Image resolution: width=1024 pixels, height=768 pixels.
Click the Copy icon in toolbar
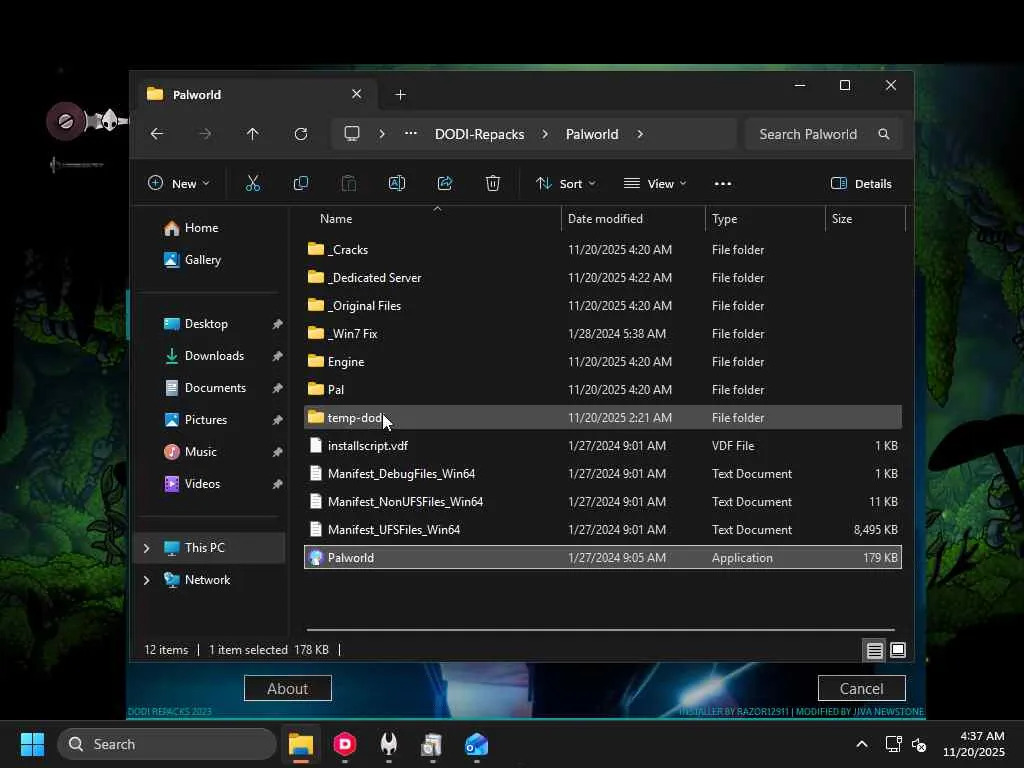[x=300, y=183]
